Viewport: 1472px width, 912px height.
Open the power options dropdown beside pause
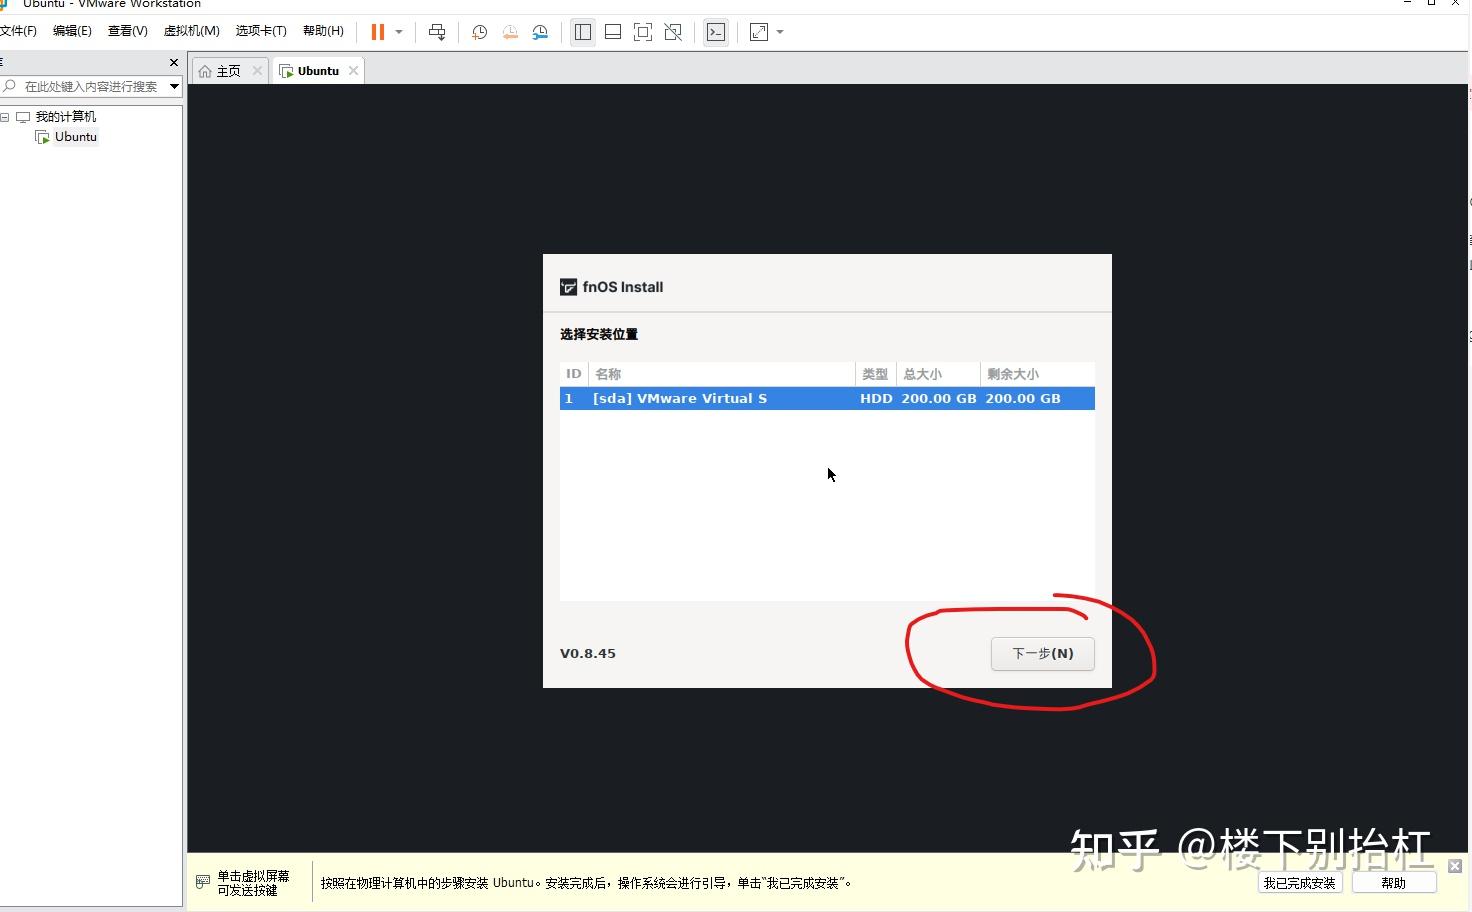pyautogui.click(x=399, y=32)
